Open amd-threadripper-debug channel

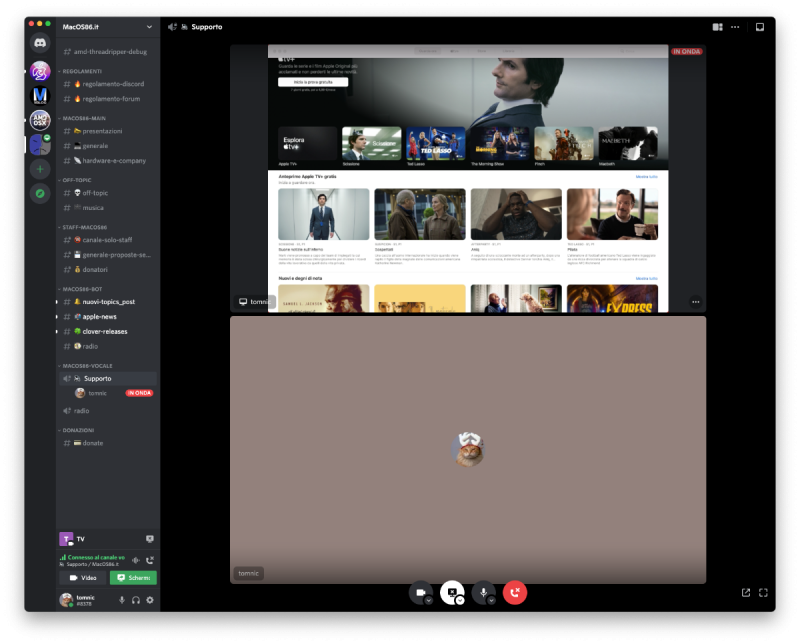coord(108,52)
